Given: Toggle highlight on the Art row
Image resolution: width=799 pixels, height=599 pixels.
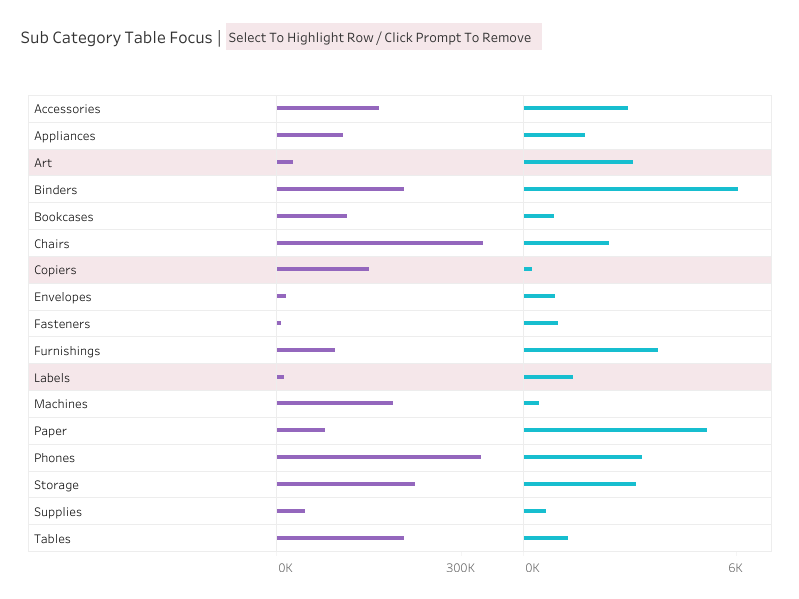Looking at the screenshot, I should (43, 163).
